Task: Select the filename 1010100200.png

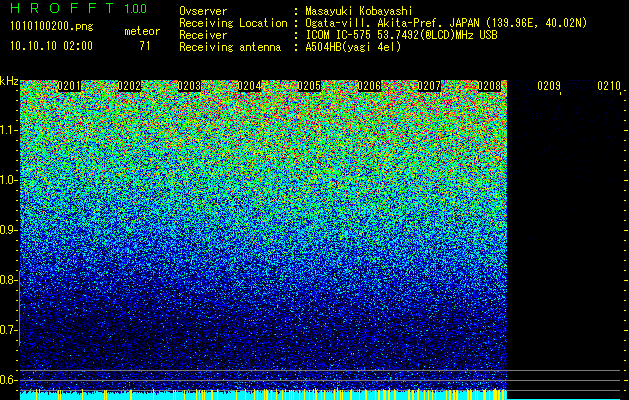Action: (52, 27)
